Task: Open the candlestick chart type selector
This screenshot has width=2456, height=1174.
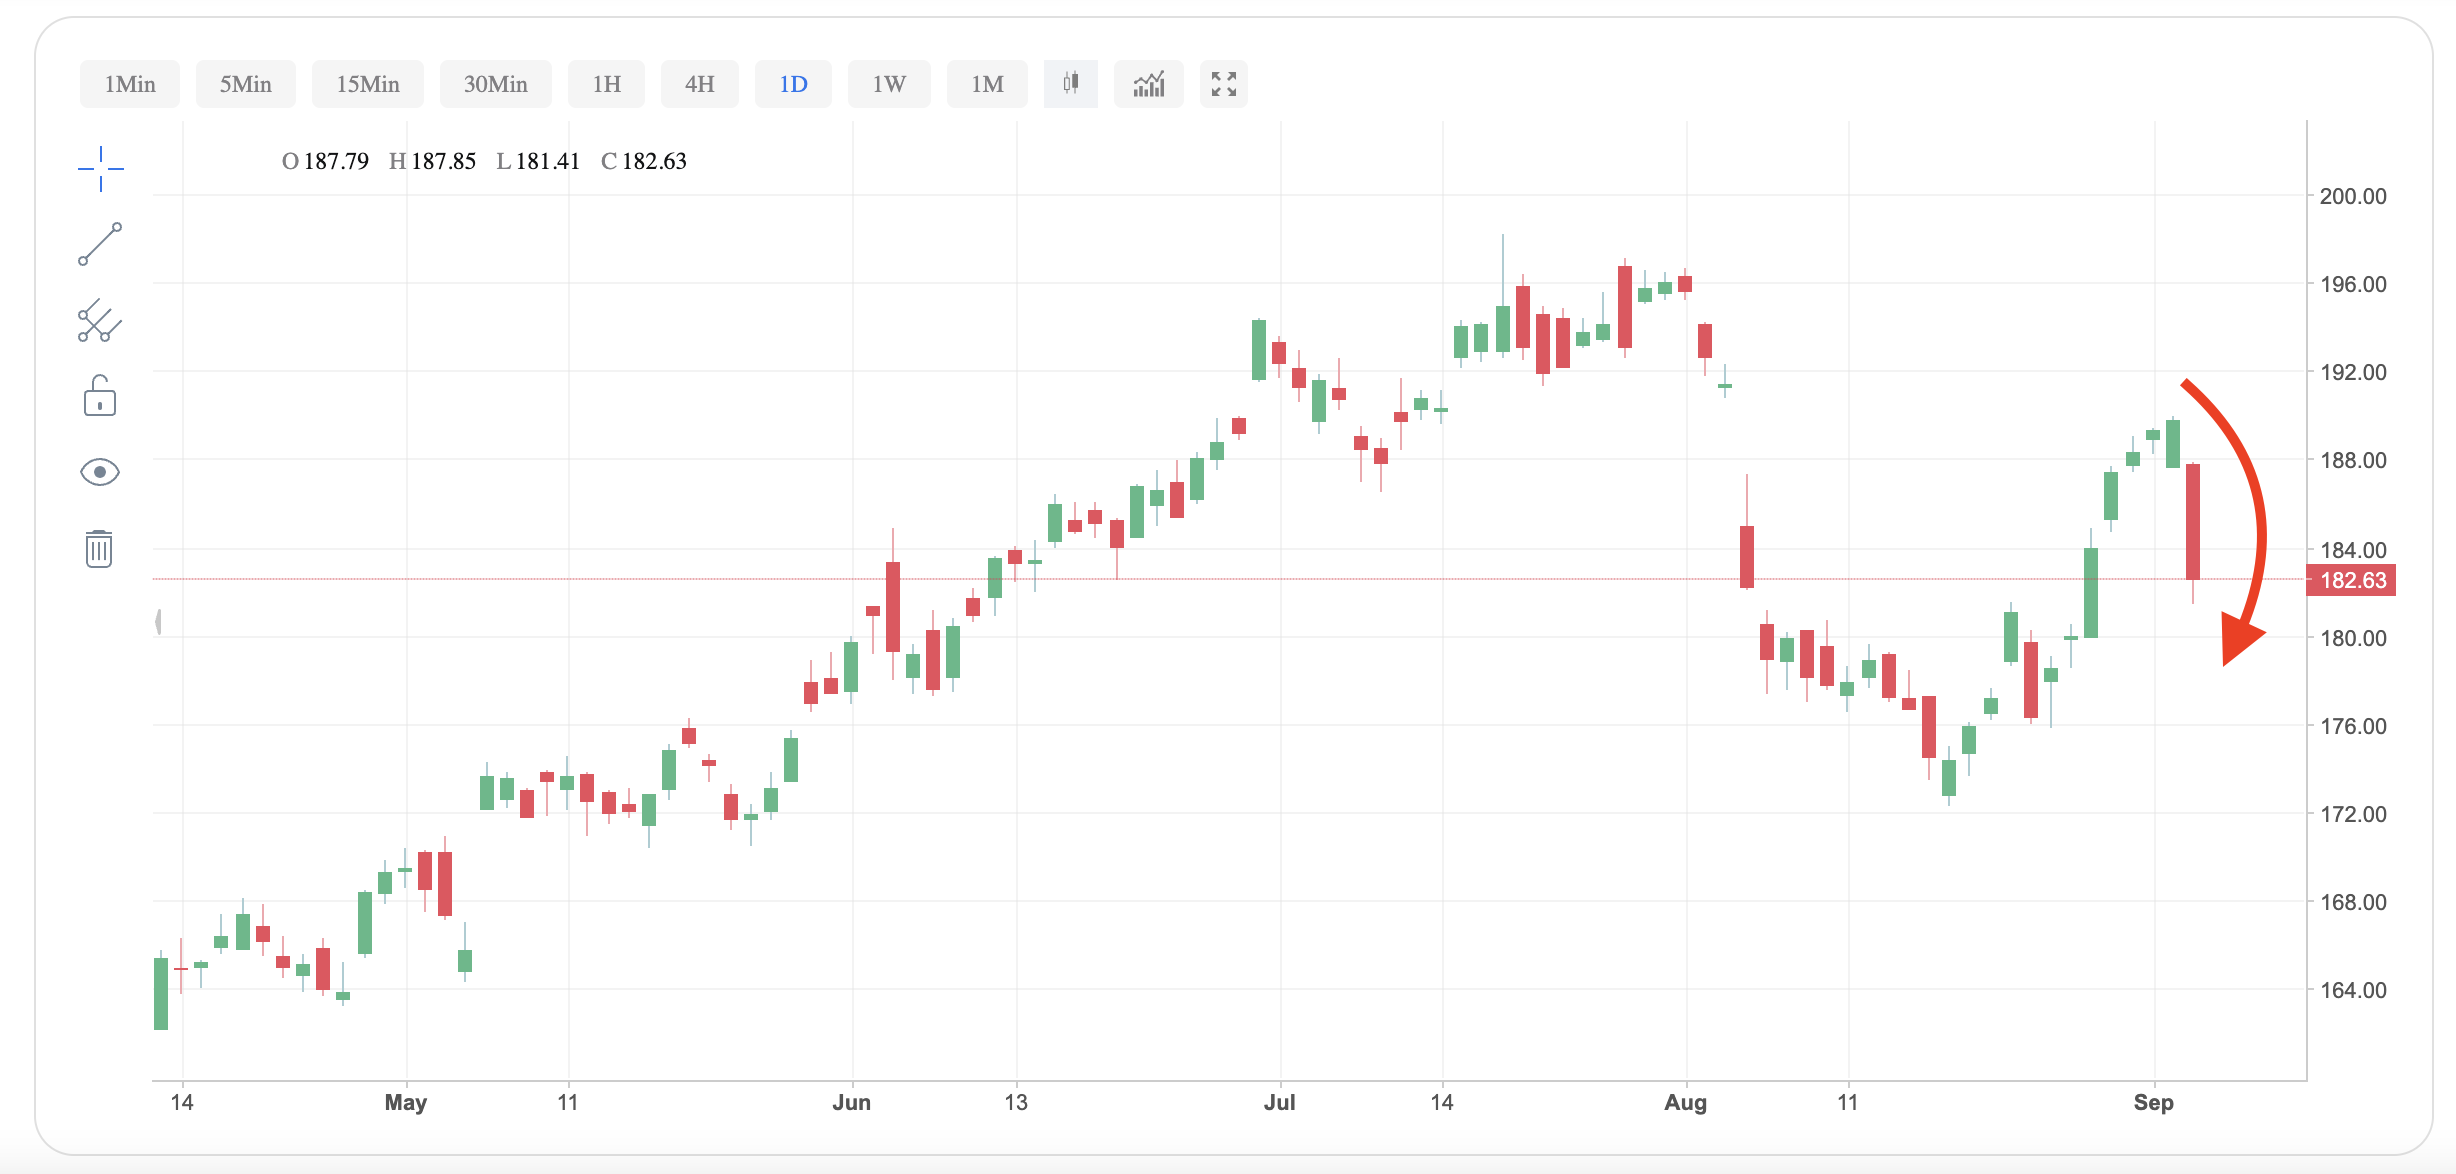Action: point(1070,84)
